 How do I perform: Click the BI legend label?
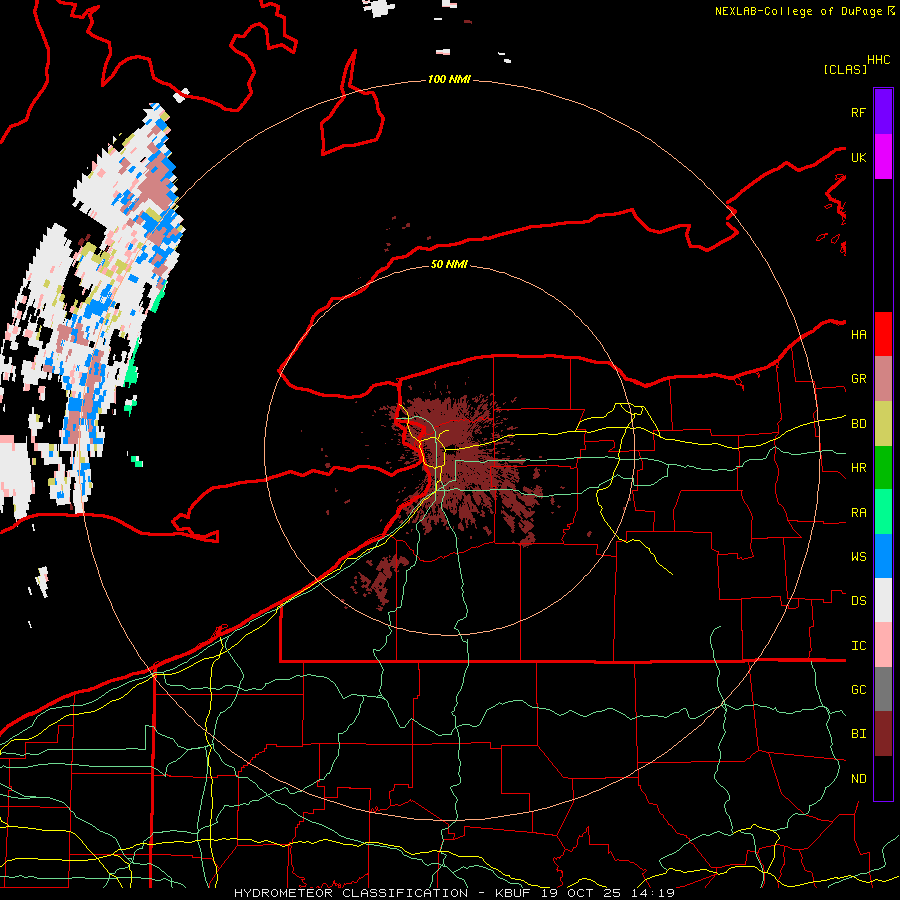(859, 734)
